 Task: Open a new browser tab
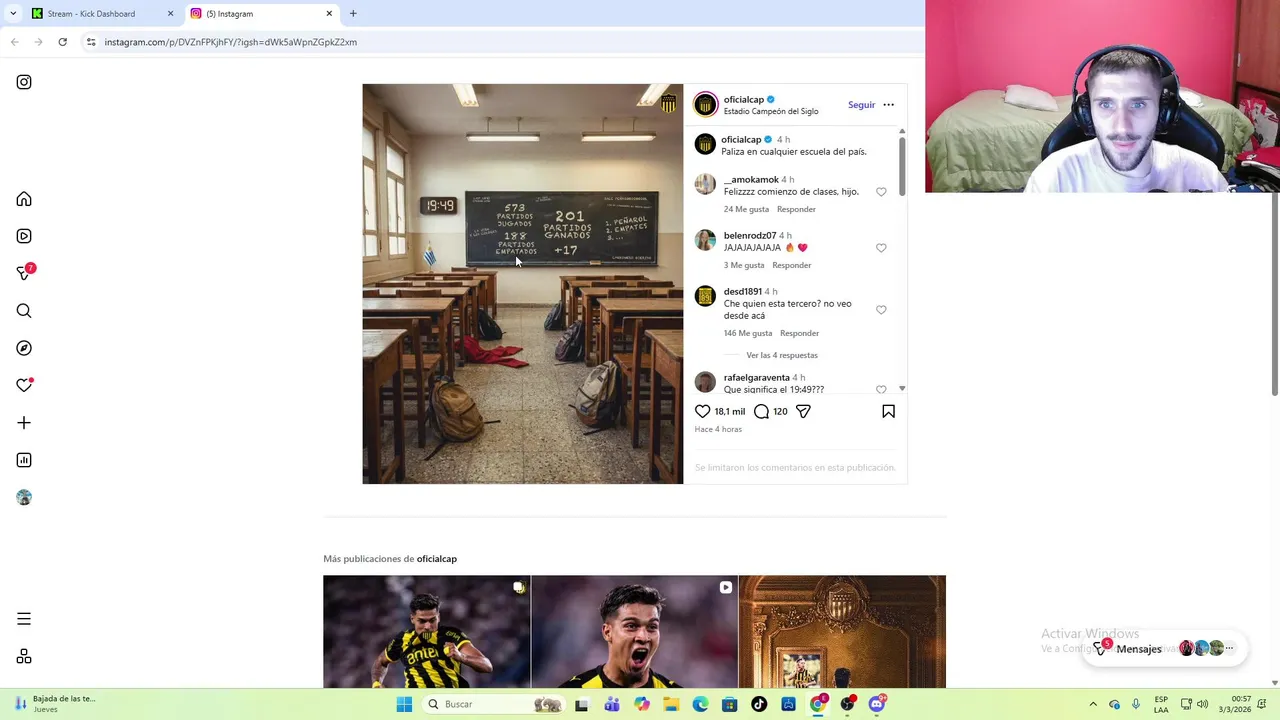(353, 14)
